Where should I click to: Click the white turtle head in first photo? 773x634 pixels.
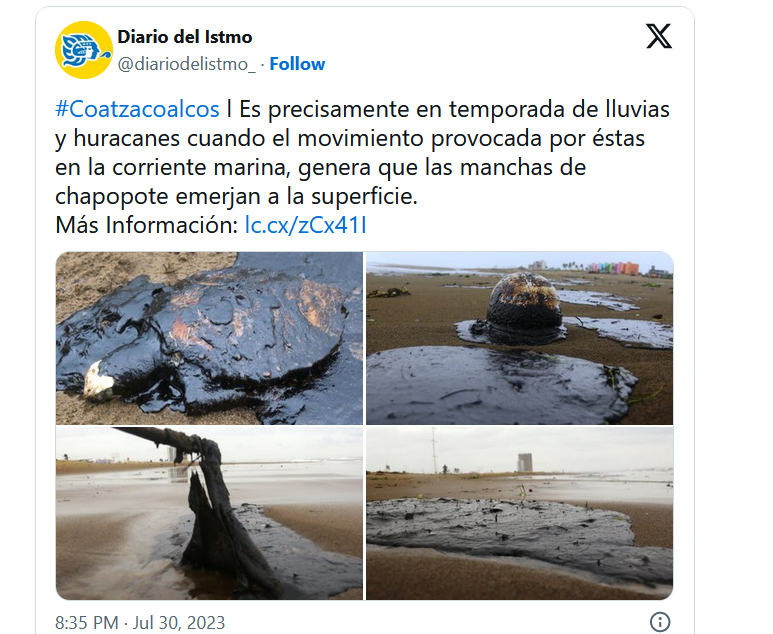[99, 380]
